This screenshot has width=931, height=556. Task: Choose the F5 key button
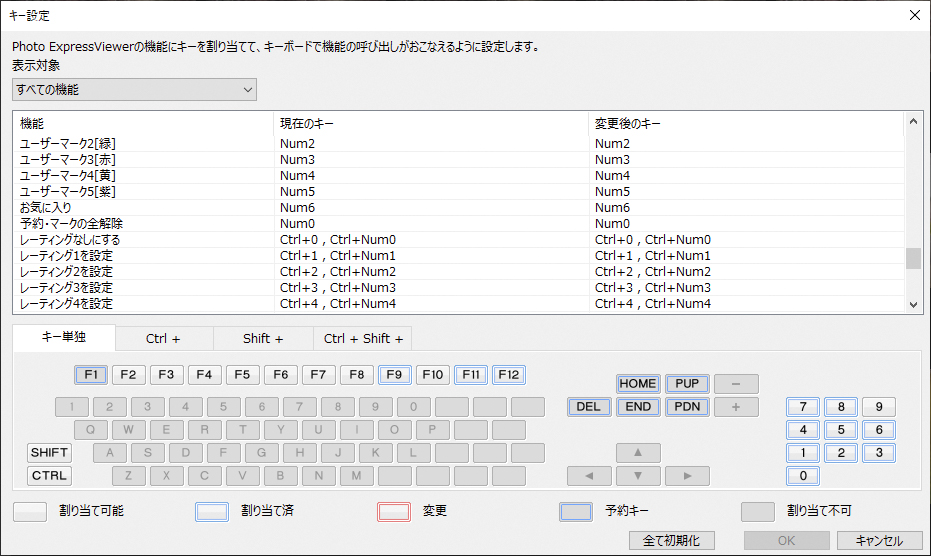[242, 375]
